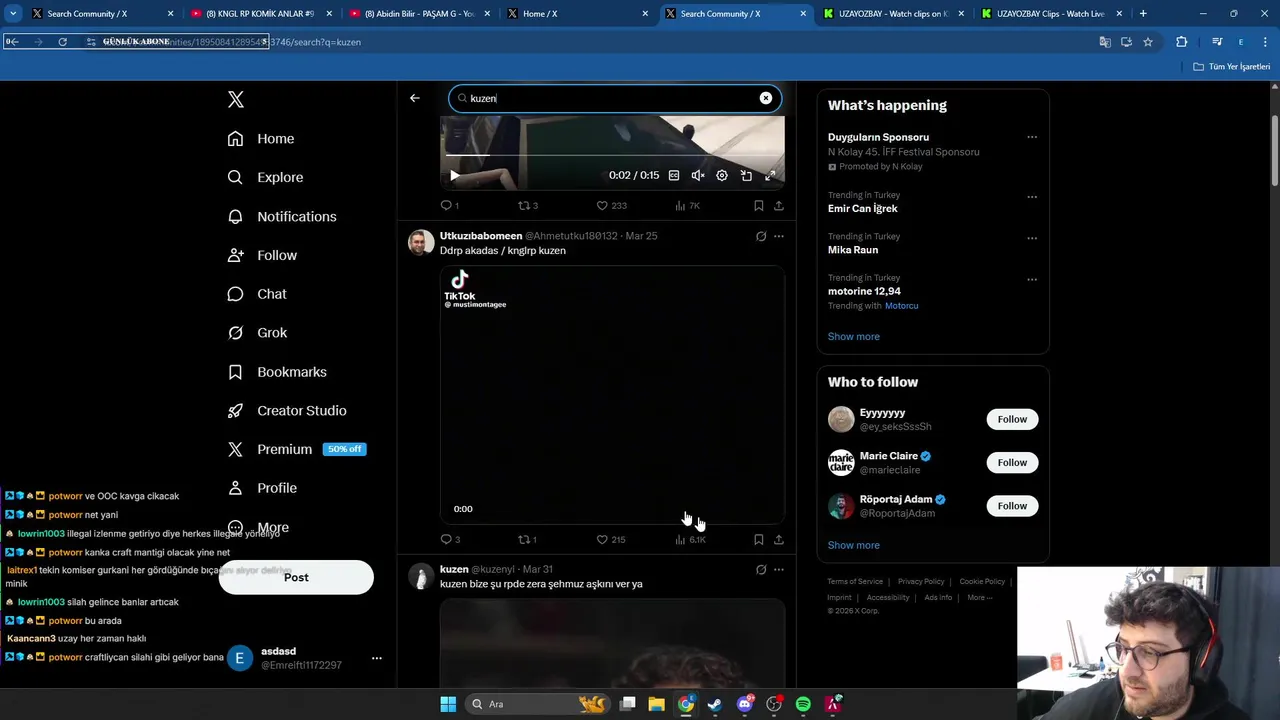Click the X logo in the sidebar
The image size is (1280, 720).
click(x=236, y=99)
